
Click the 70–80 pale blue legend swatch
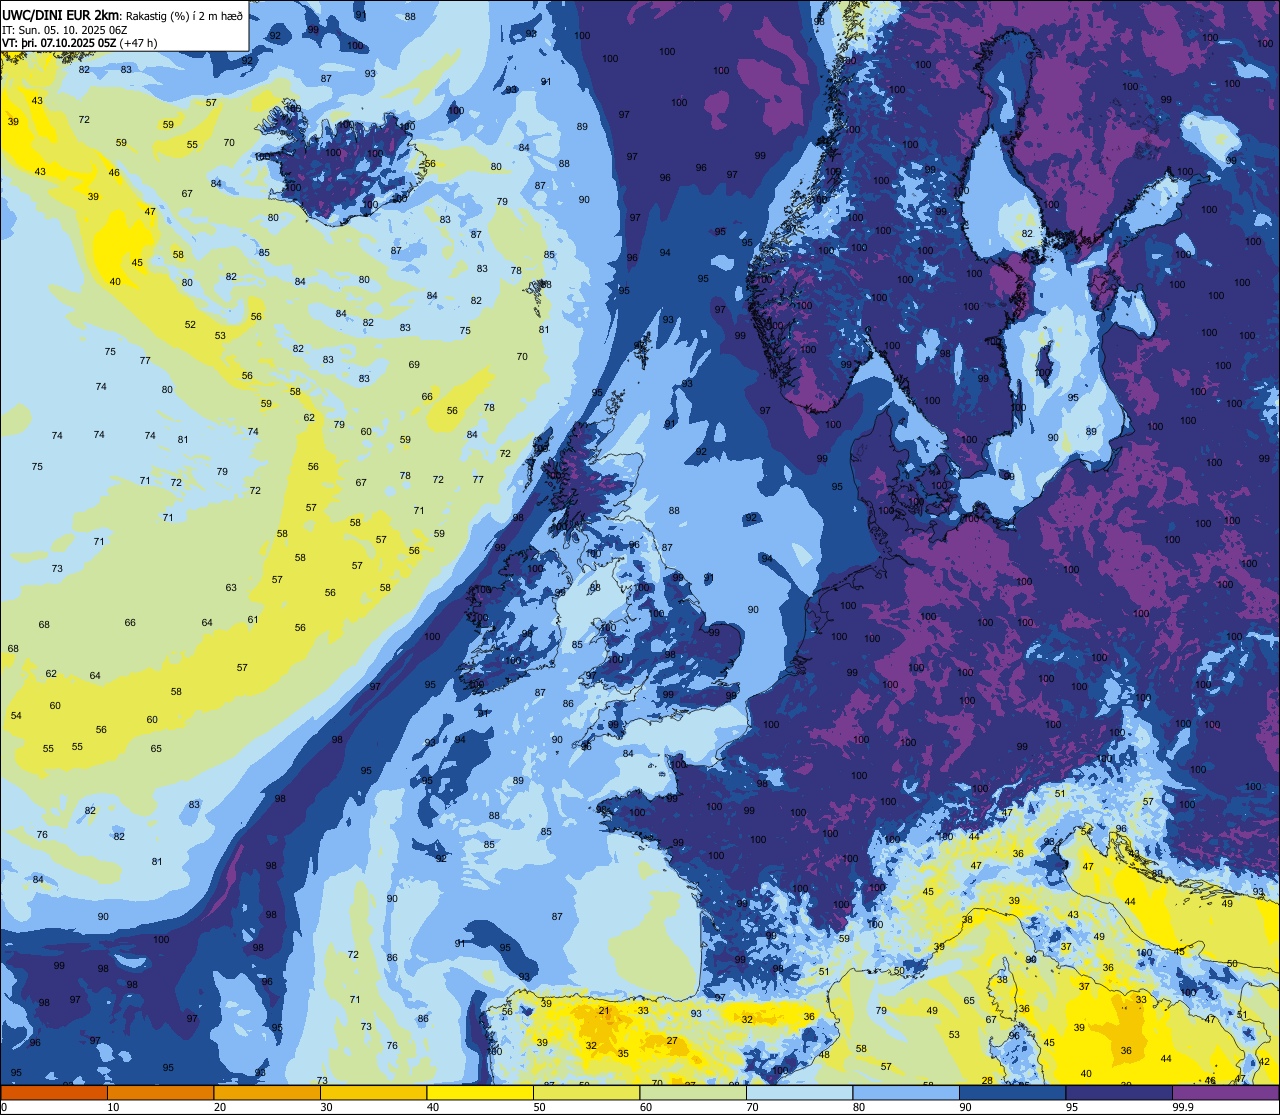[799, 1092]
